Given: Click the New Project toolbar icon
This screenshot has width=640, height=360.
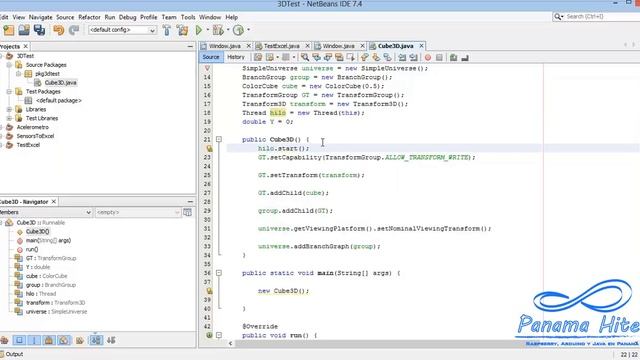Looking at the screenshot, I should click(9, 30).
